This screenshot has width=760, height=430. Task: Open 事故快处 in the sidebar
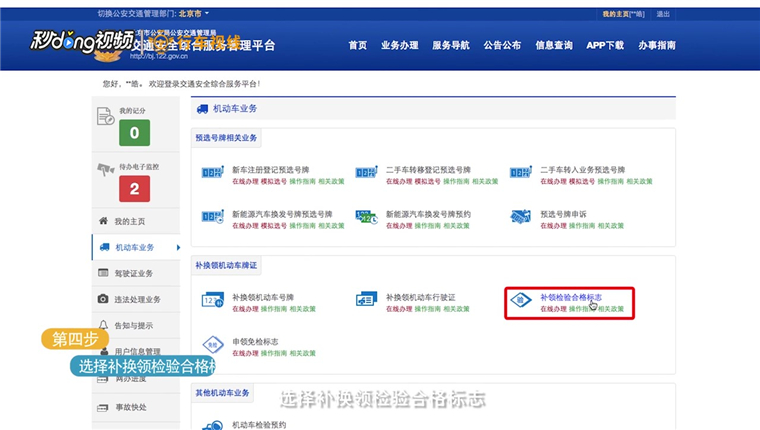(131, 407)
